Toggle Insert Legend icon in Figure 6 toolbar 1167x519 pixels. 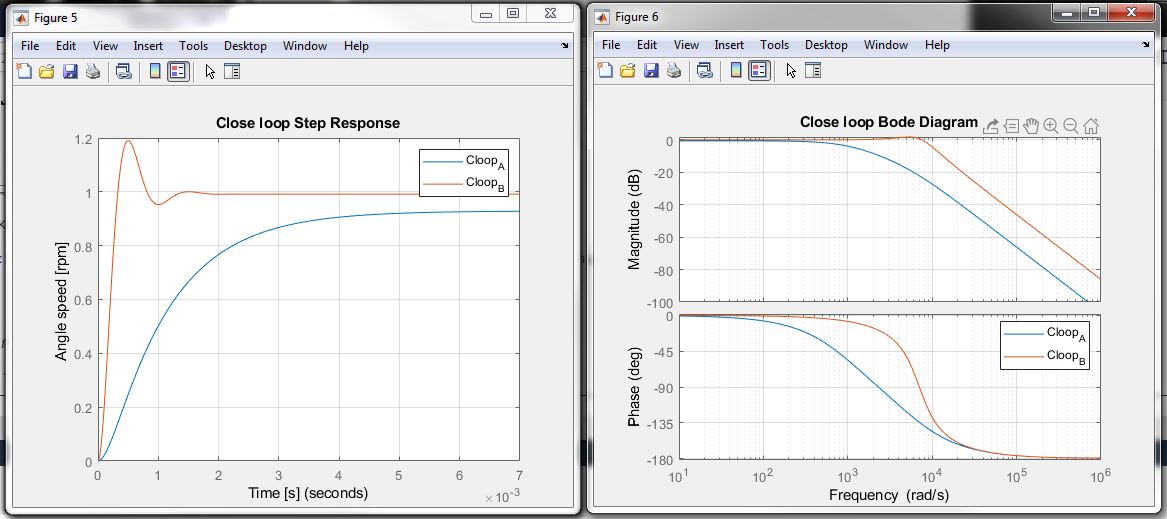[758, 71]
